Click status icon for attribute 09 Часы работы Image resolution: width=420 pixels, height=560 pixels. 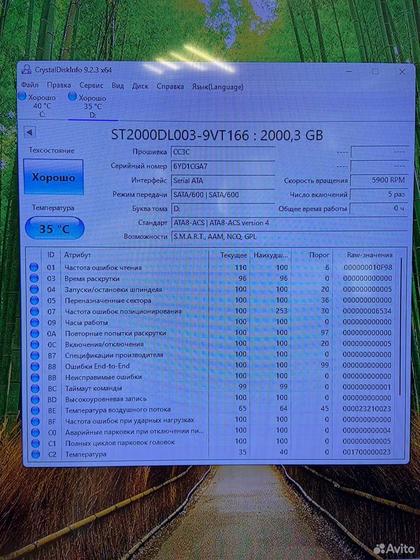coord(34,322)
